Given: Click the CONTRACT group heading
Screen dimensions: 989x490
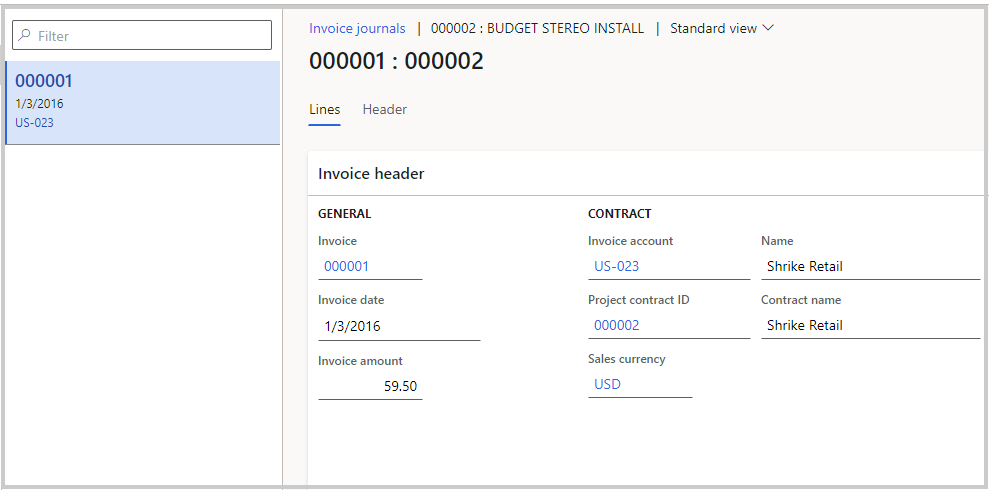Looking at the screenshot, I should pyautogui.click(x=619, y=214).
